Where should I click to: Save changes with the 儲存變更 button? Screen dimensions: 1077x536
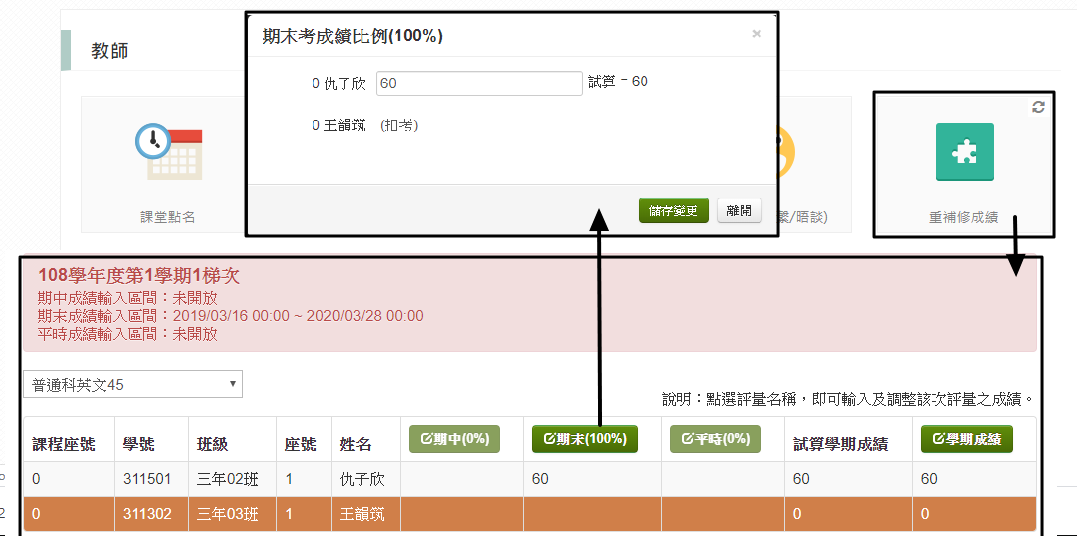(x=673, y=211)
